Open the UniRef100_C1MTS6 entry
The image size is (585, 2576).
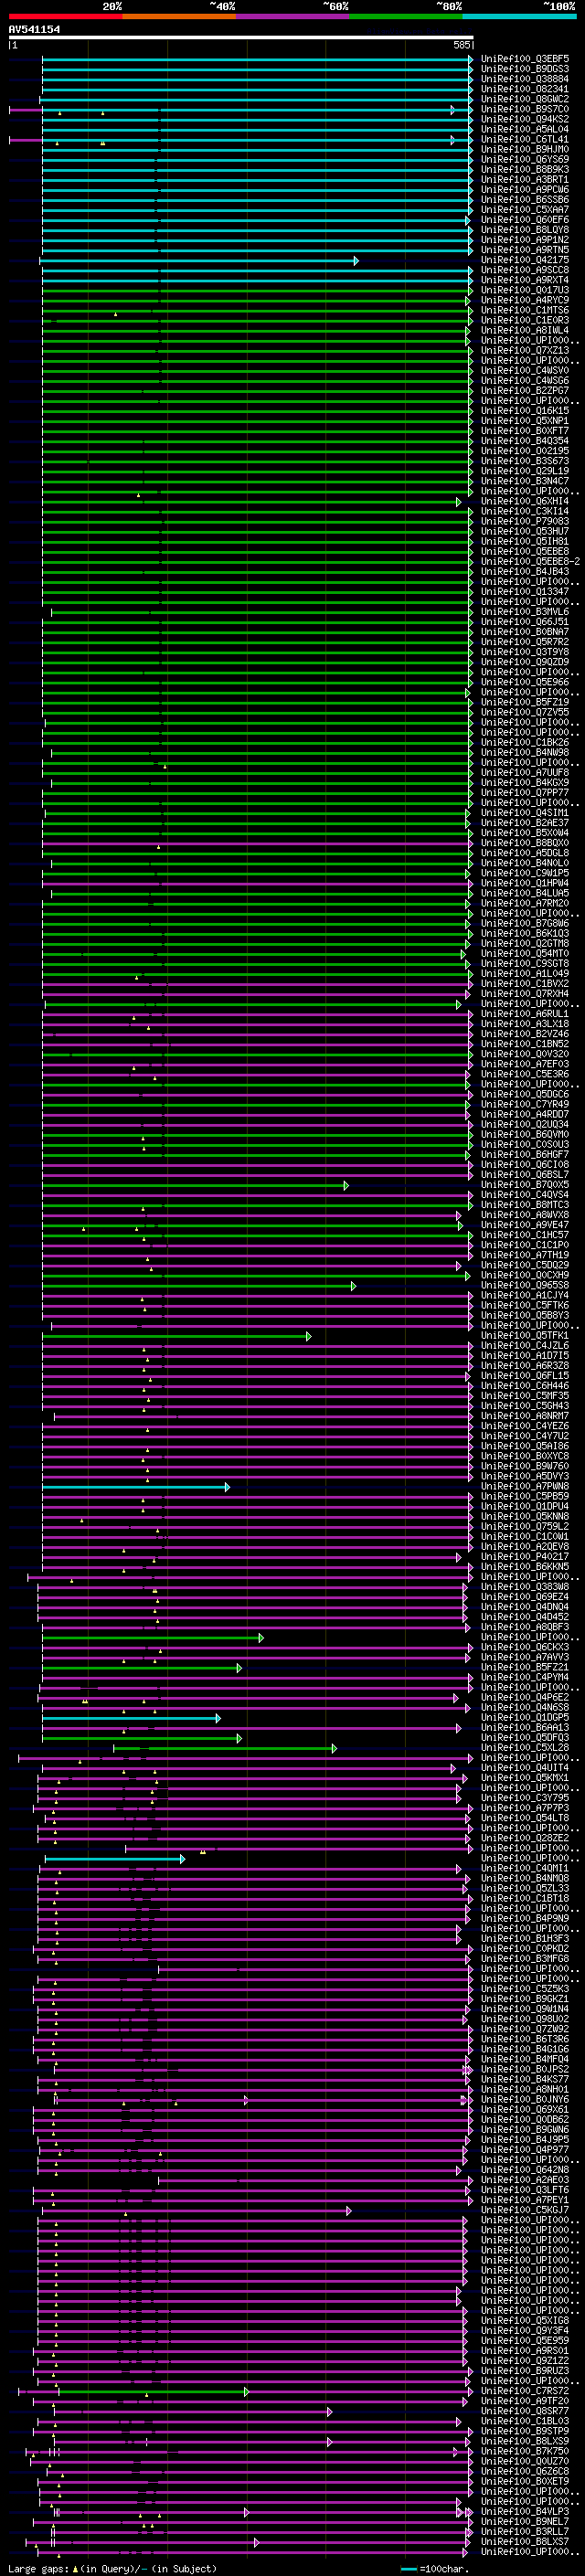coord(525,310)
